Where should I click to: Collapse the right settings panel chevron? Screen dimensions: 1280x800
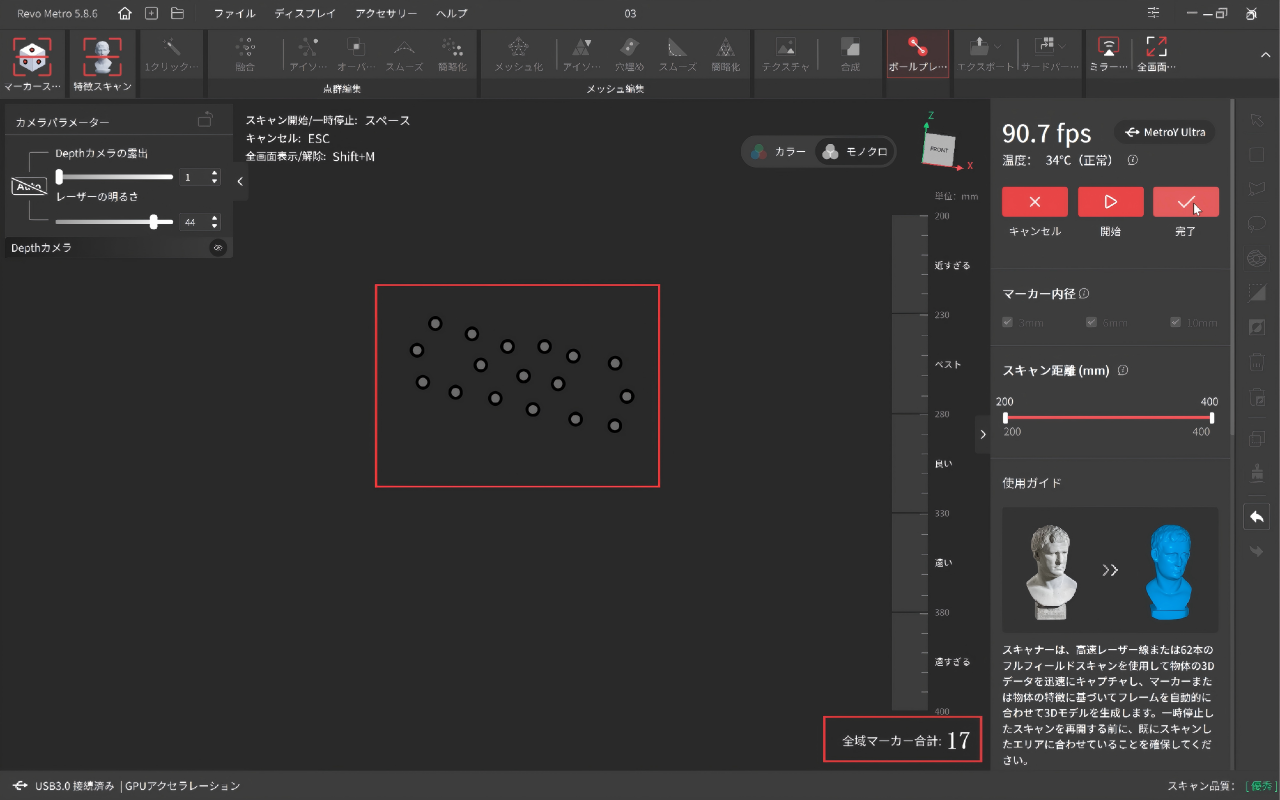point(983,434)
